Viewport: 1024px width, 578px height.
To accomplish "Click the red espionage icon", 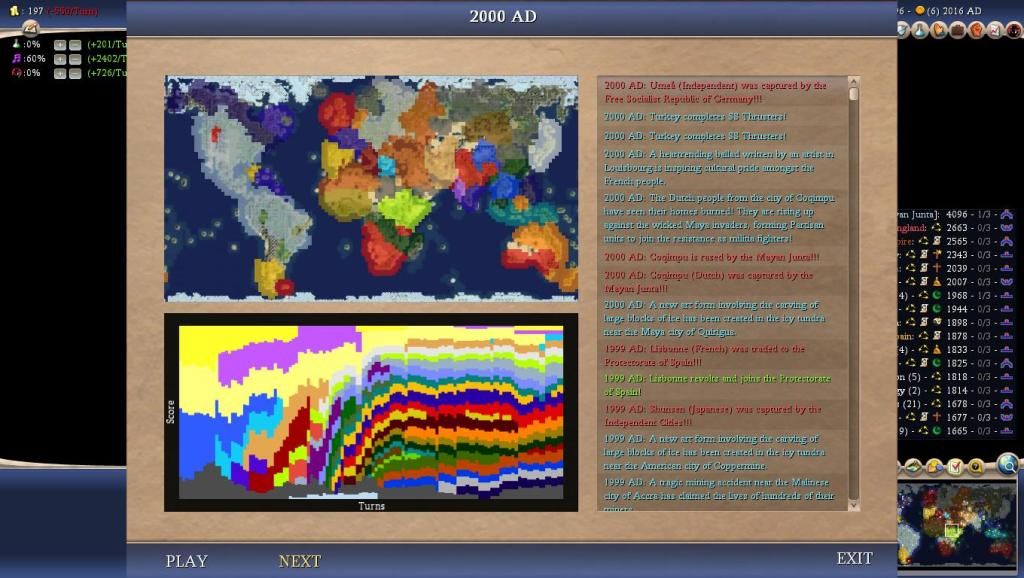I will pyautogui.click(x=16, y=72).
